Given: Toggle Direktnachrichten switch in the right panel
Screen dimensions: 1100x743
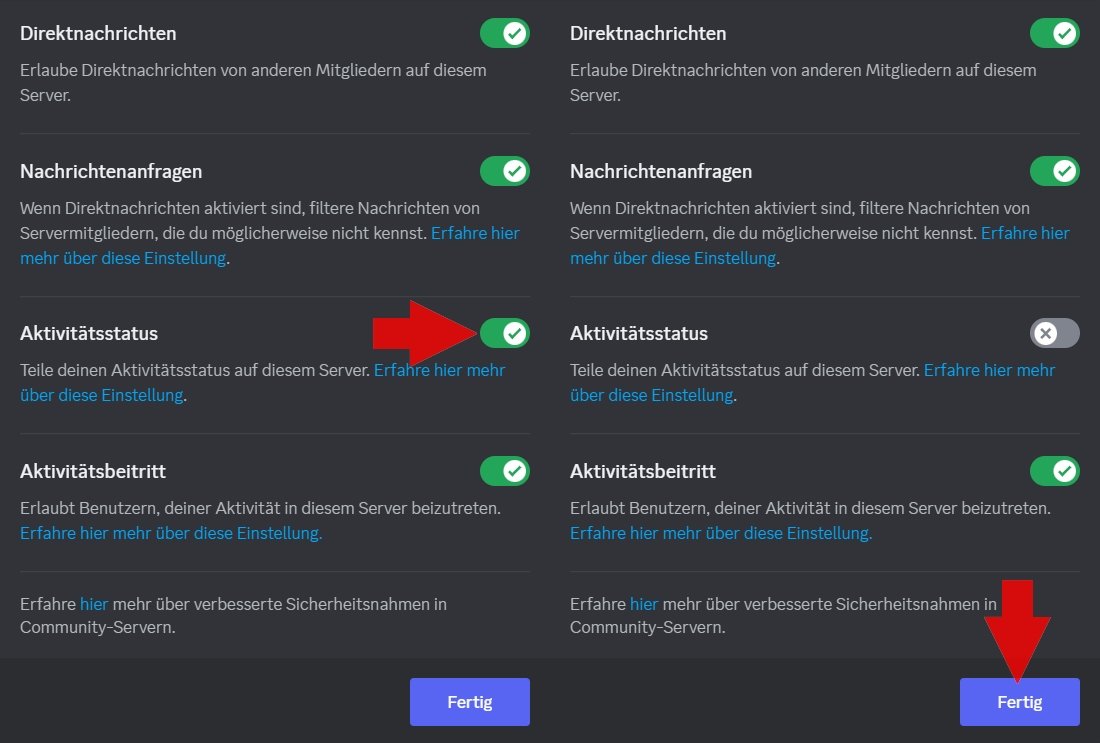Looking at the screenshot, I should click(1054, 33).
